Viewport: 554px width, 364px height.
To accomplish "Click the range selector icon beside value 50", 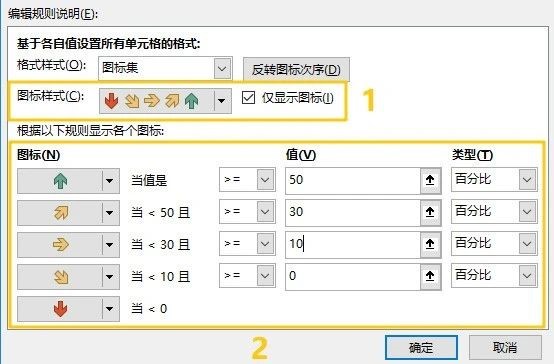I will pos(430,181).
